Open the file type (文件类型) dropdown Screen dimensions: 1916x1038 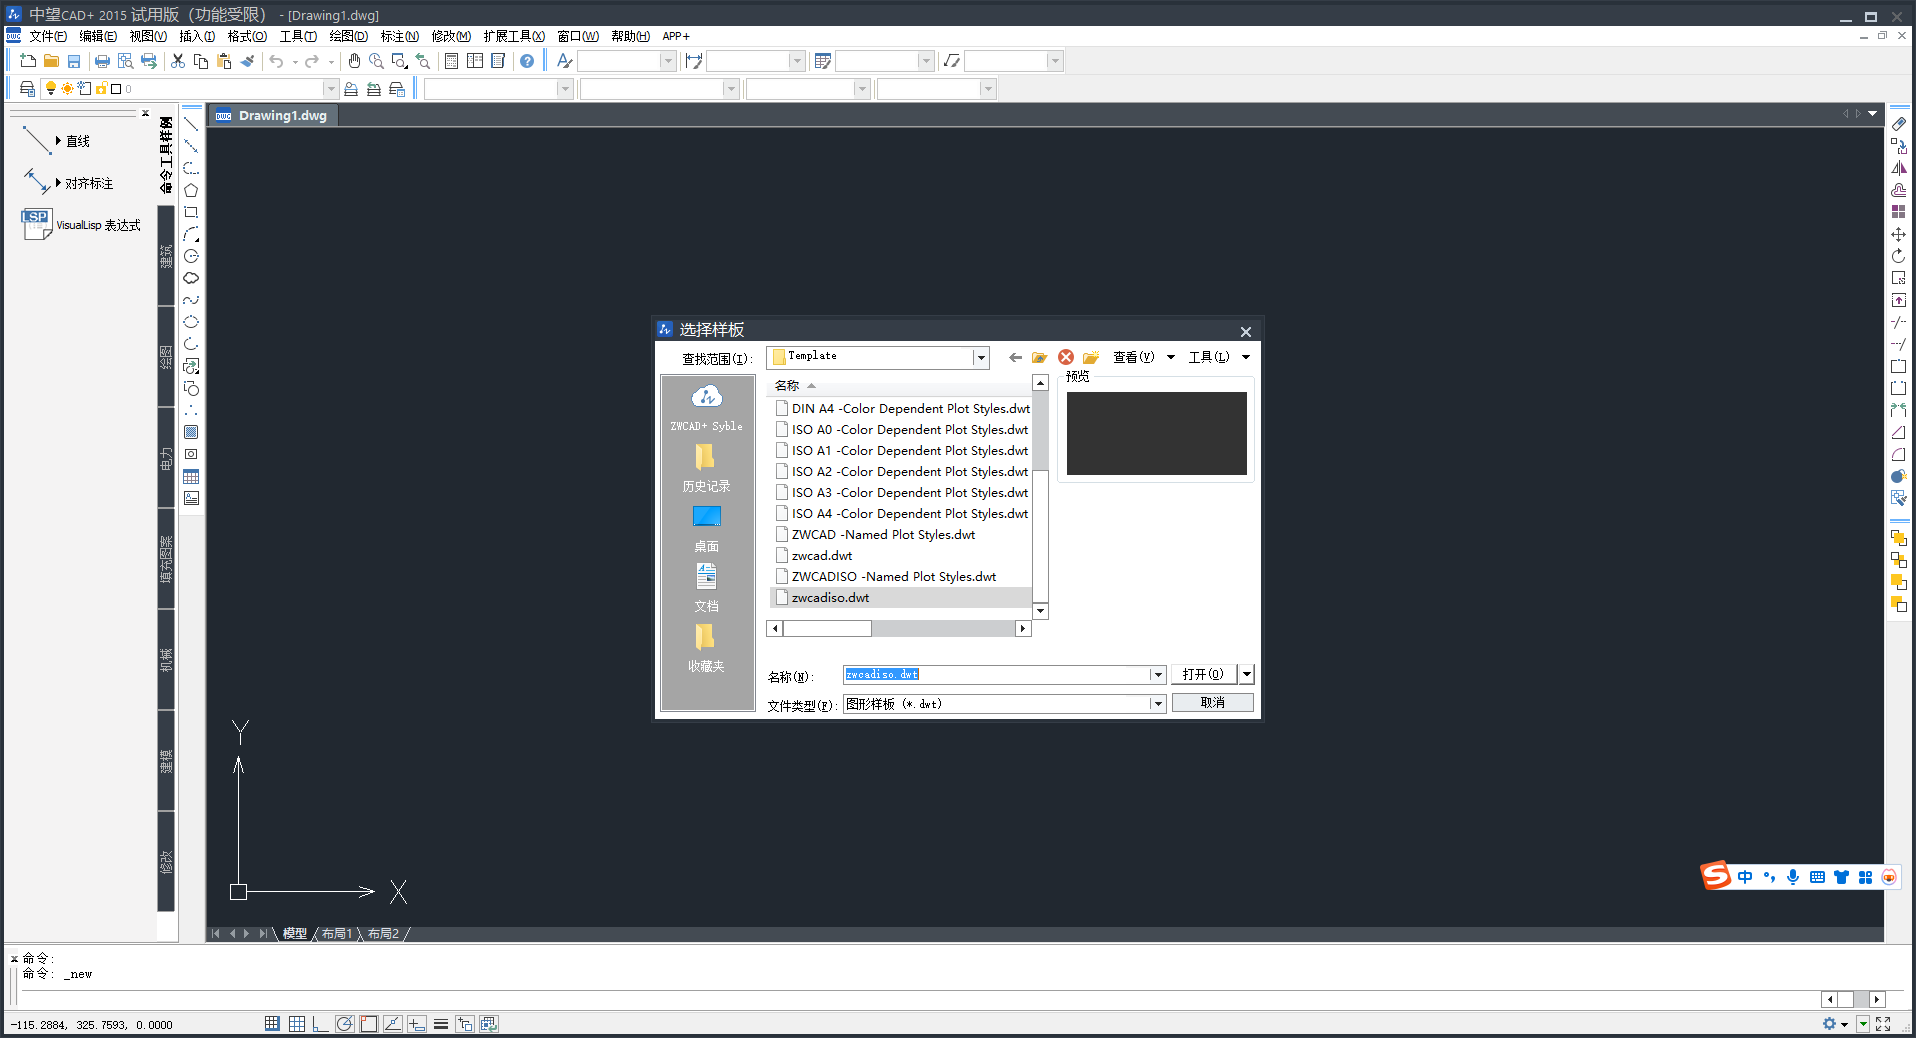(1157, 704)
